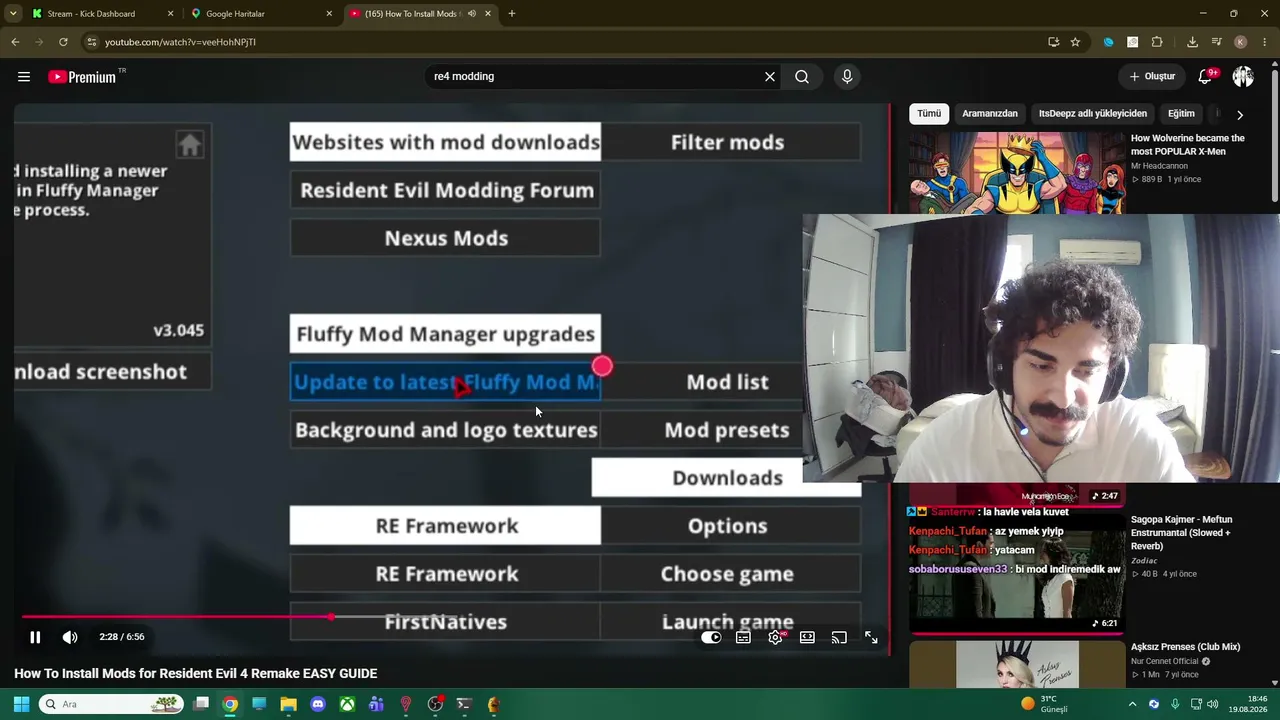Reload the current page
The height and width of the screenshot is (720, 1280).
[x=63, y=42]
